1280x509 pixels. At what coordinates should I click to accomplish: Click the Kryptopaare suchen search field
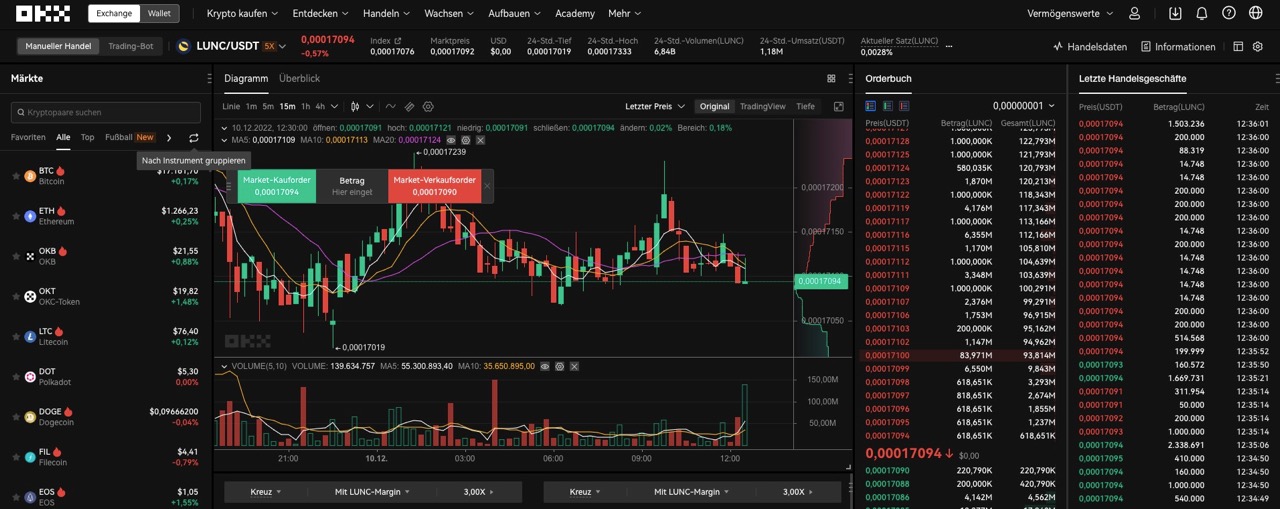[x=106, y=112]
